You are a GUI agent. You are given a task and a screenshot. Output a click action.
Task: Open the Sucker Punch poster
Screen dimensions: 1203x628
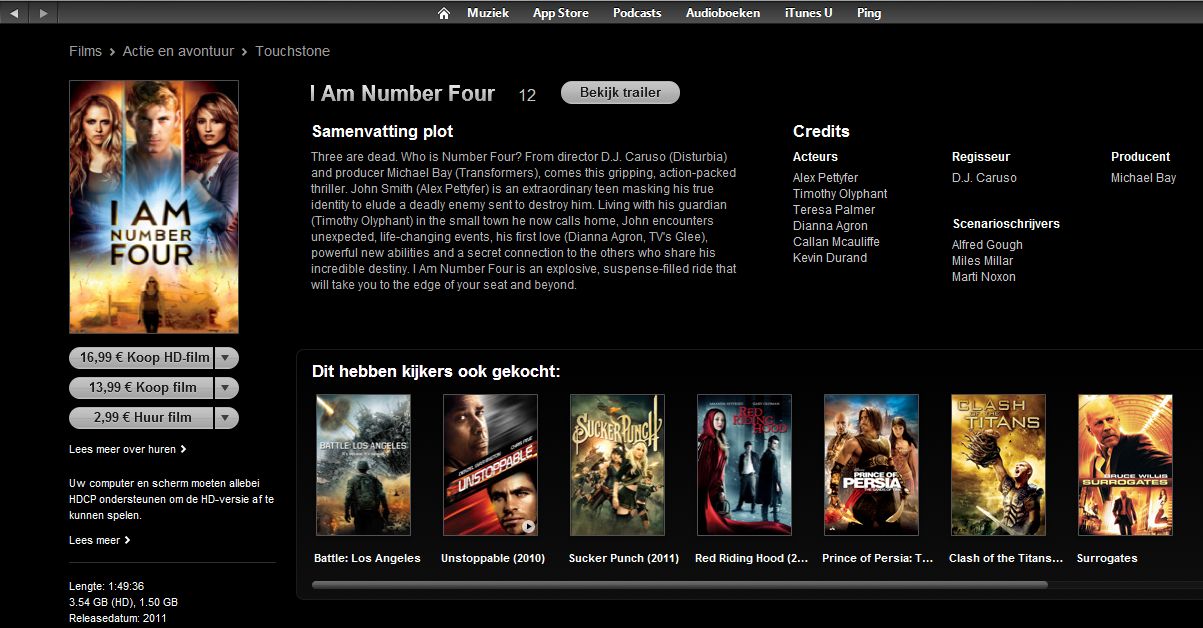click(x=617, y=465)
